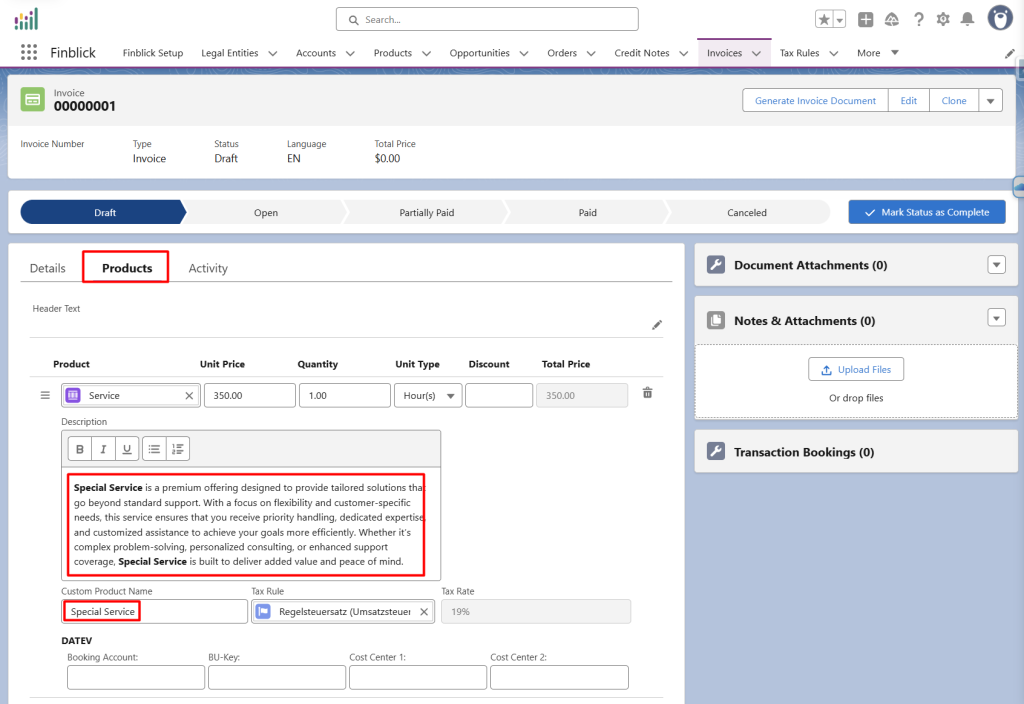Open the Setup gear icon
Image resolution: width=1024 pixels, height=704 pixels.
[x=942, y=19]
